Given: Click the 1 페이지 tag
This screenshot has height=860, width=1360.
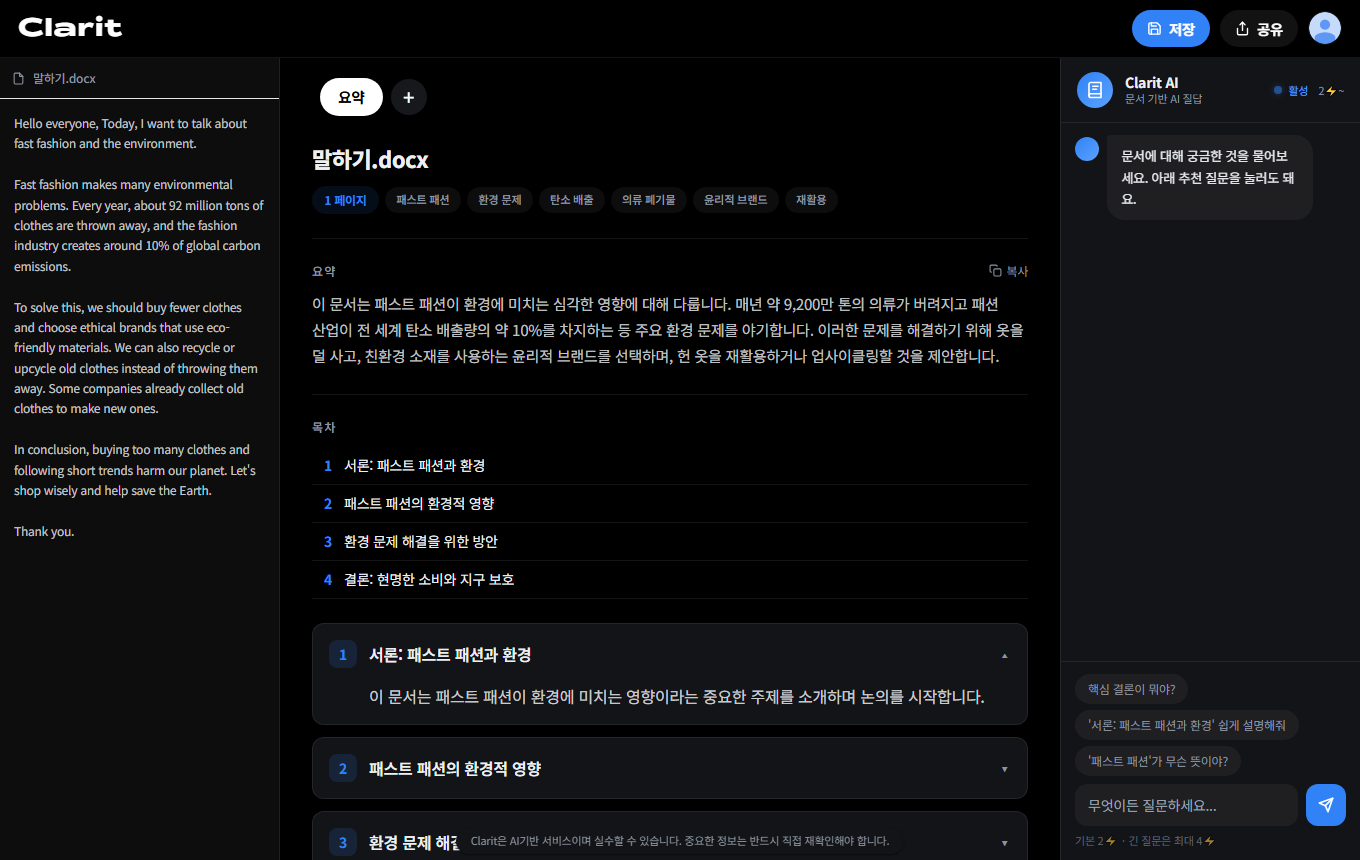Looking at the screenshot, I should [x=345, y=200].
